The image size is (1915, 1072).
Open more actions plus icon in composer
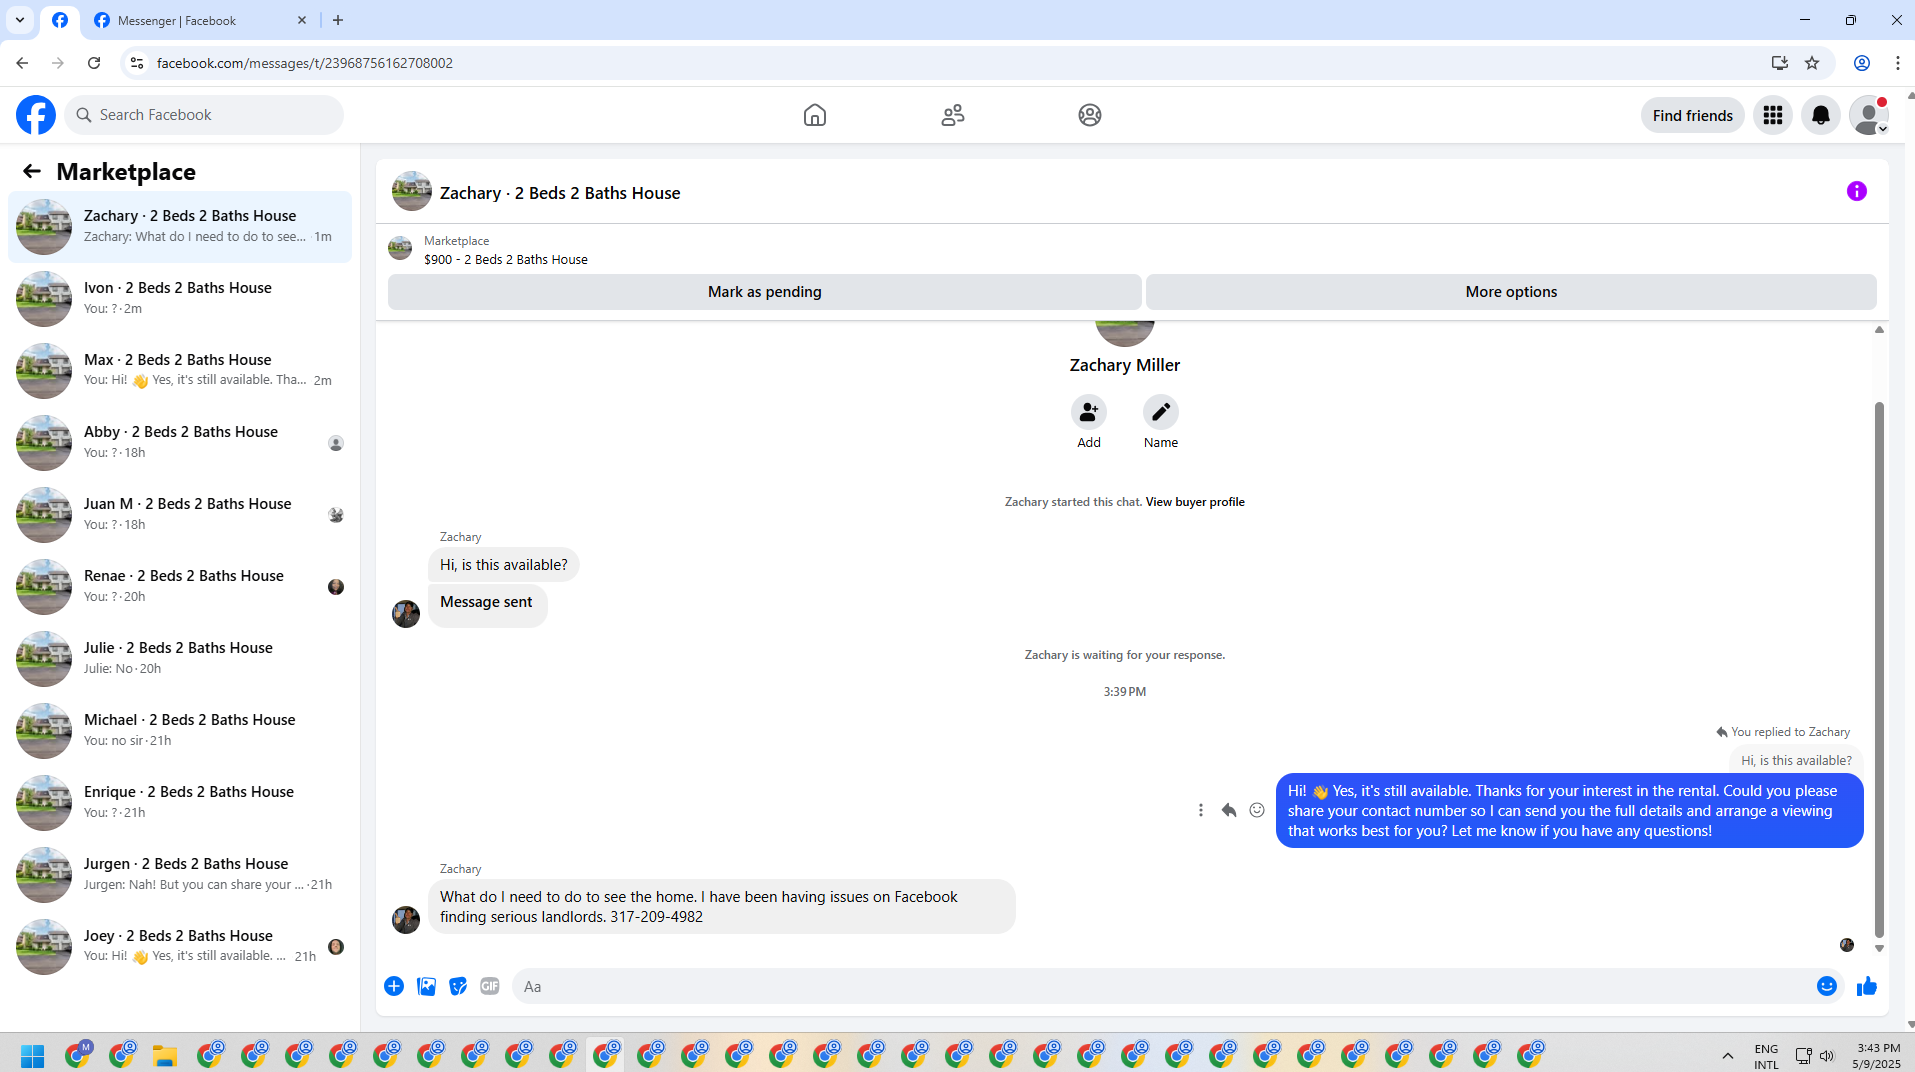394,986
